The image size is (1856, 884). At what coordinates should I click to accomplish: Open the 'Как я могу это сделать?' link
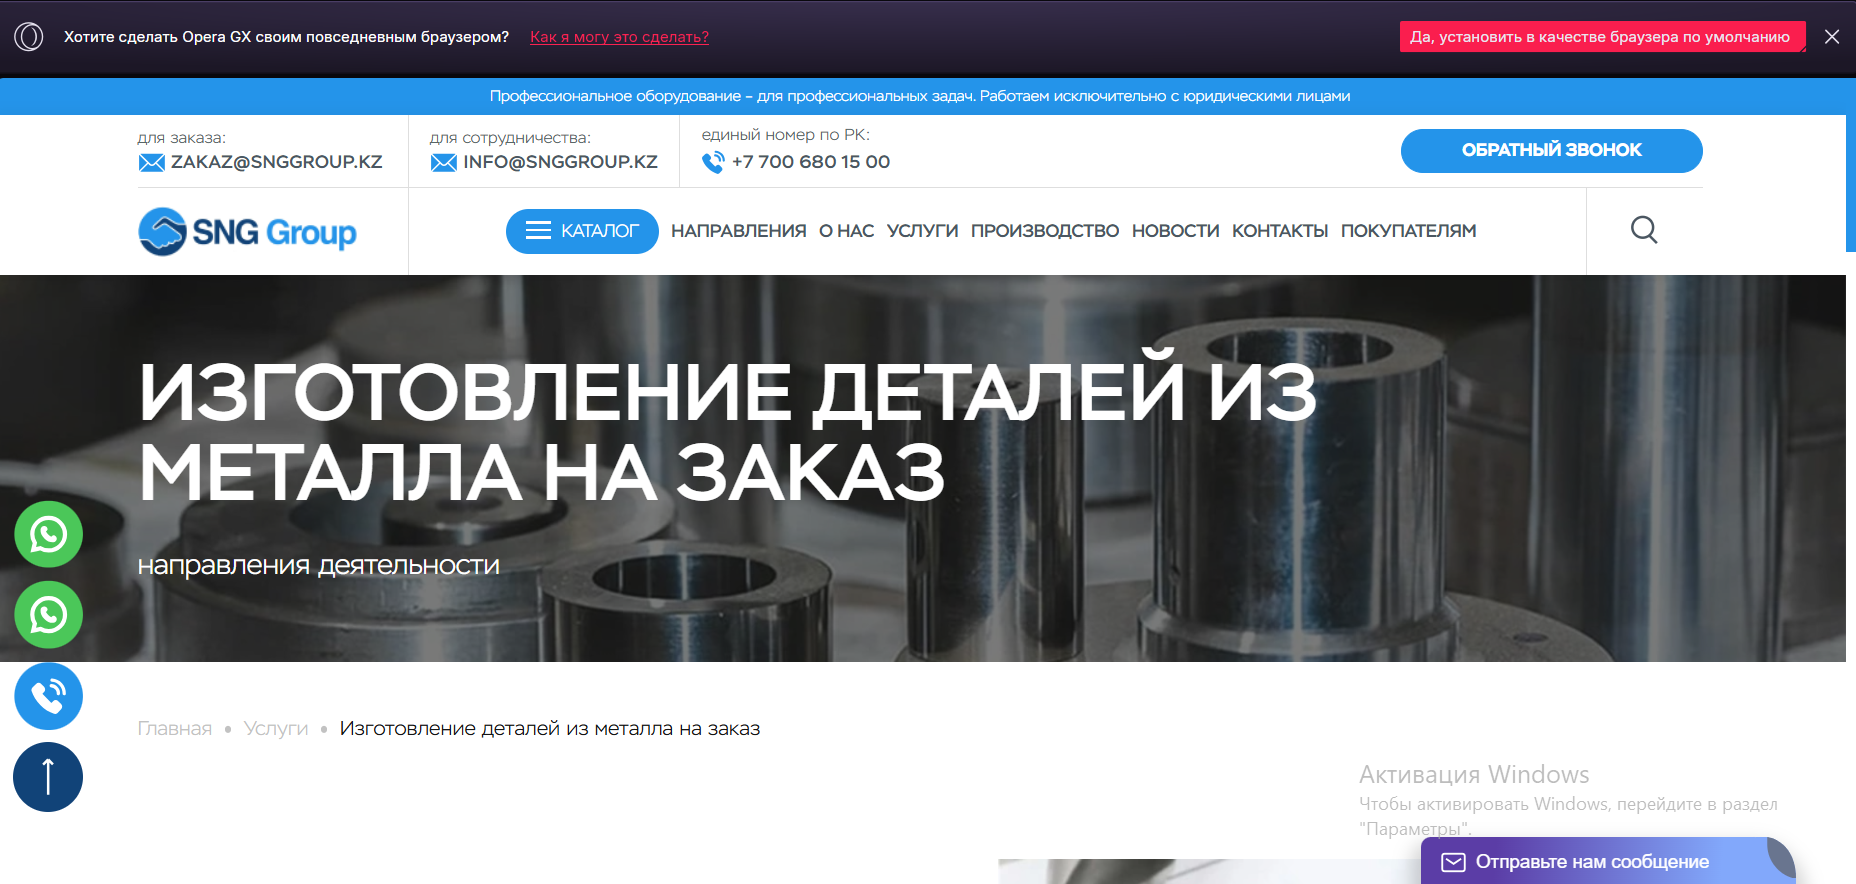[x=619, y=37]
